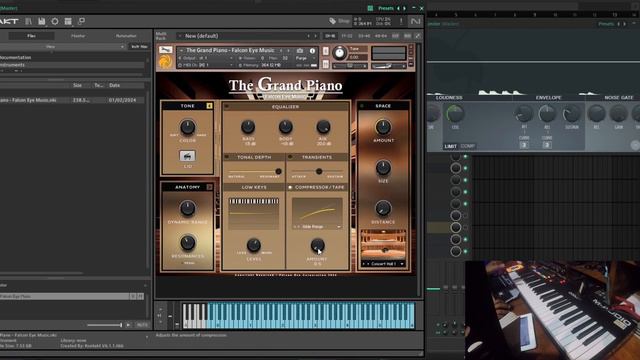Viewport: 640px width, 360px height.
Task: Click the Compressor Amount knob
Action: (317, 245)
